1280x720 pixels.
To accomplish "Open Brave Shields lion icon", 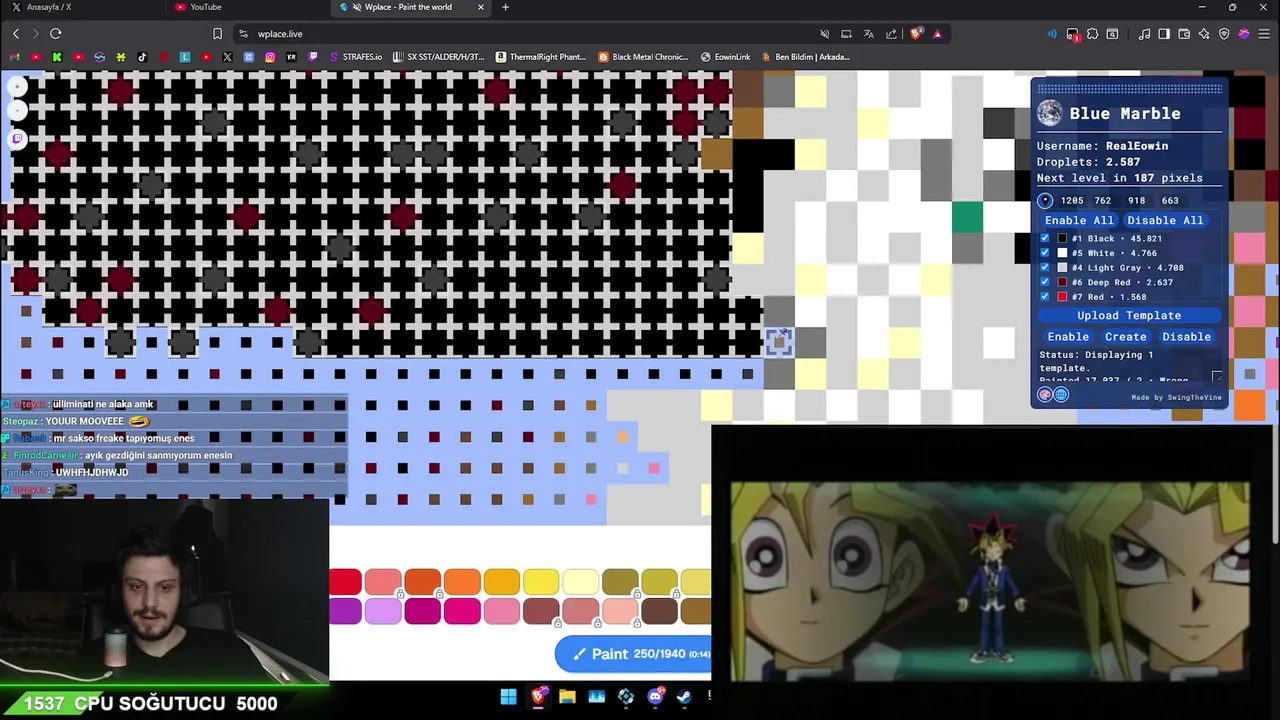I will pos(916,34).
